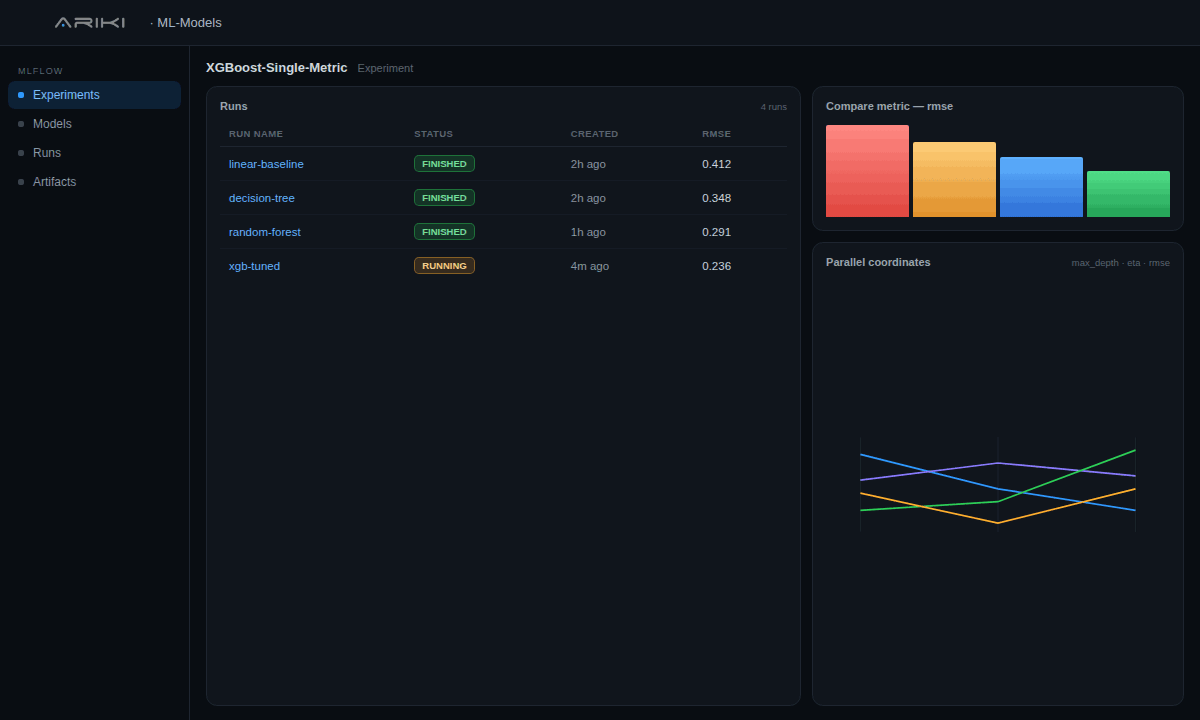Image resolution: width=1200 pixels, height=720 pixels.
Task: Click the MLFLOW sidebar section label
Action: [x=40, y=71]
